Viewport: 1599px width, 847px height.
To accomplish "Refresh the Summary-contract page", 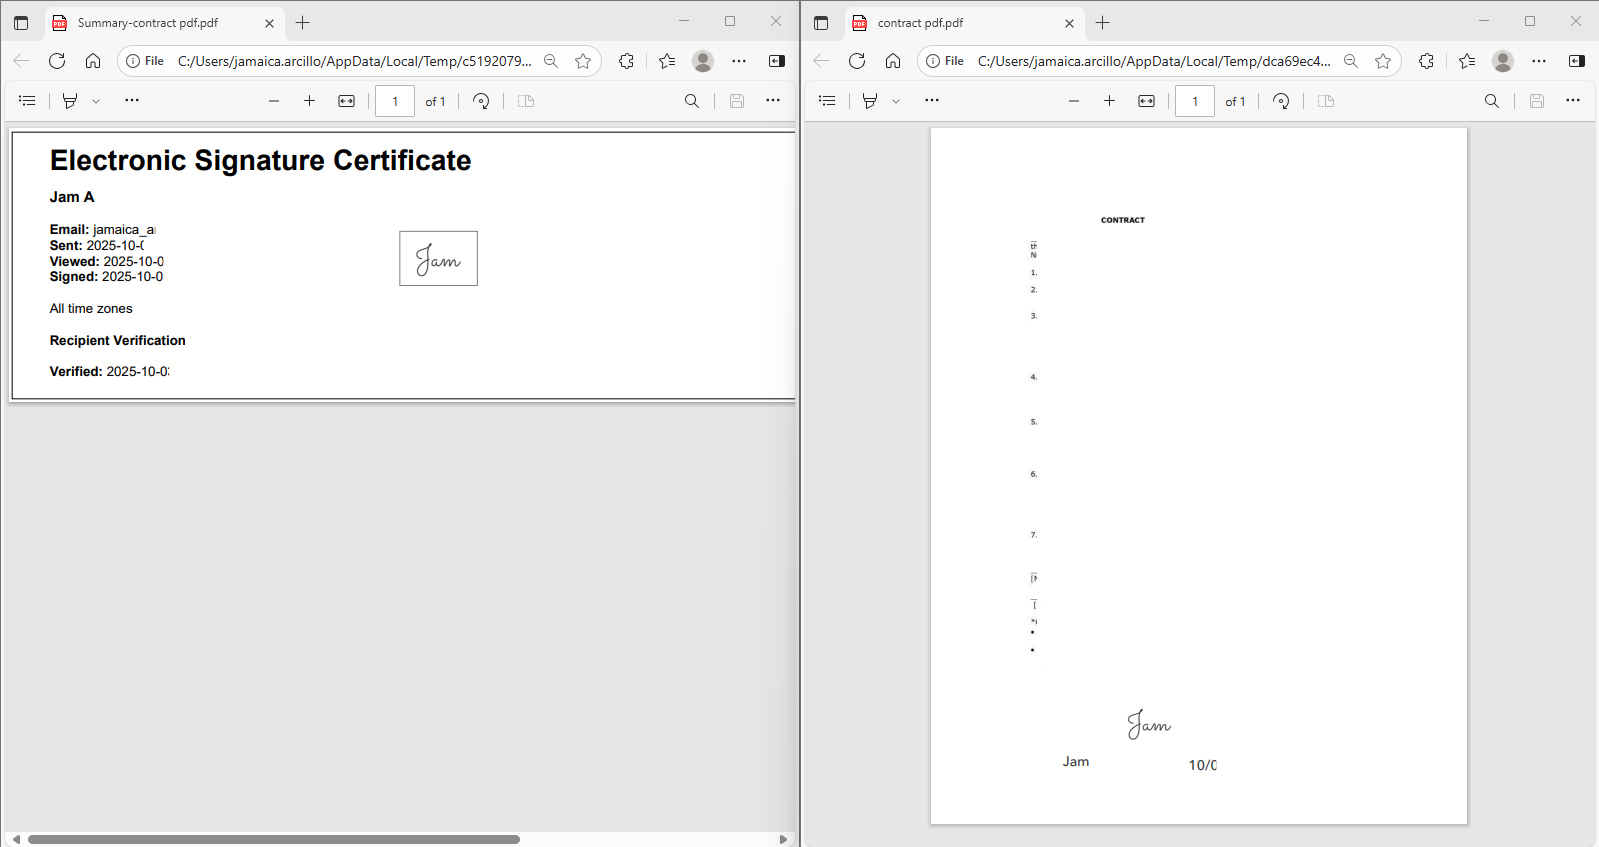I will tap(57, 61).
